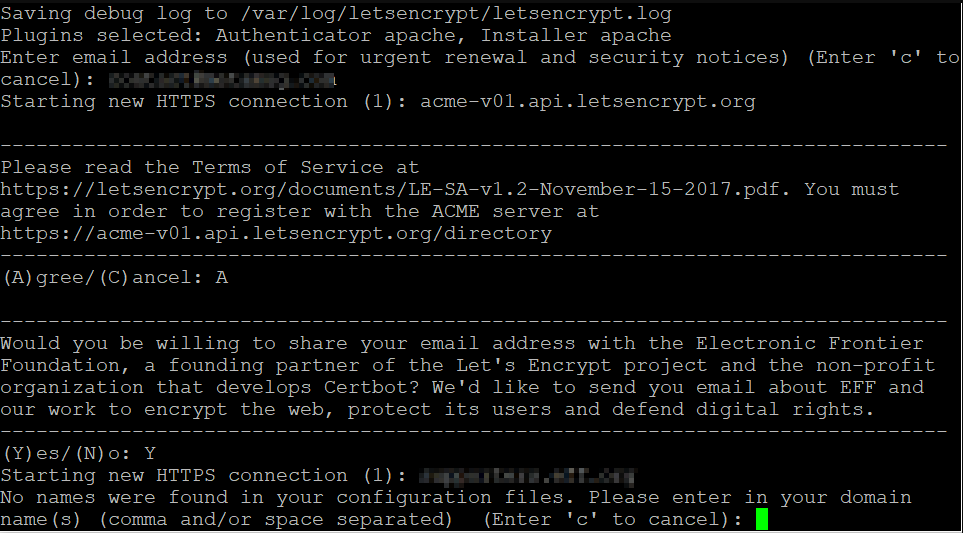Click the (Y)es/(N)o answer line
Screen dimensions: 963x533
coord(79,453)
